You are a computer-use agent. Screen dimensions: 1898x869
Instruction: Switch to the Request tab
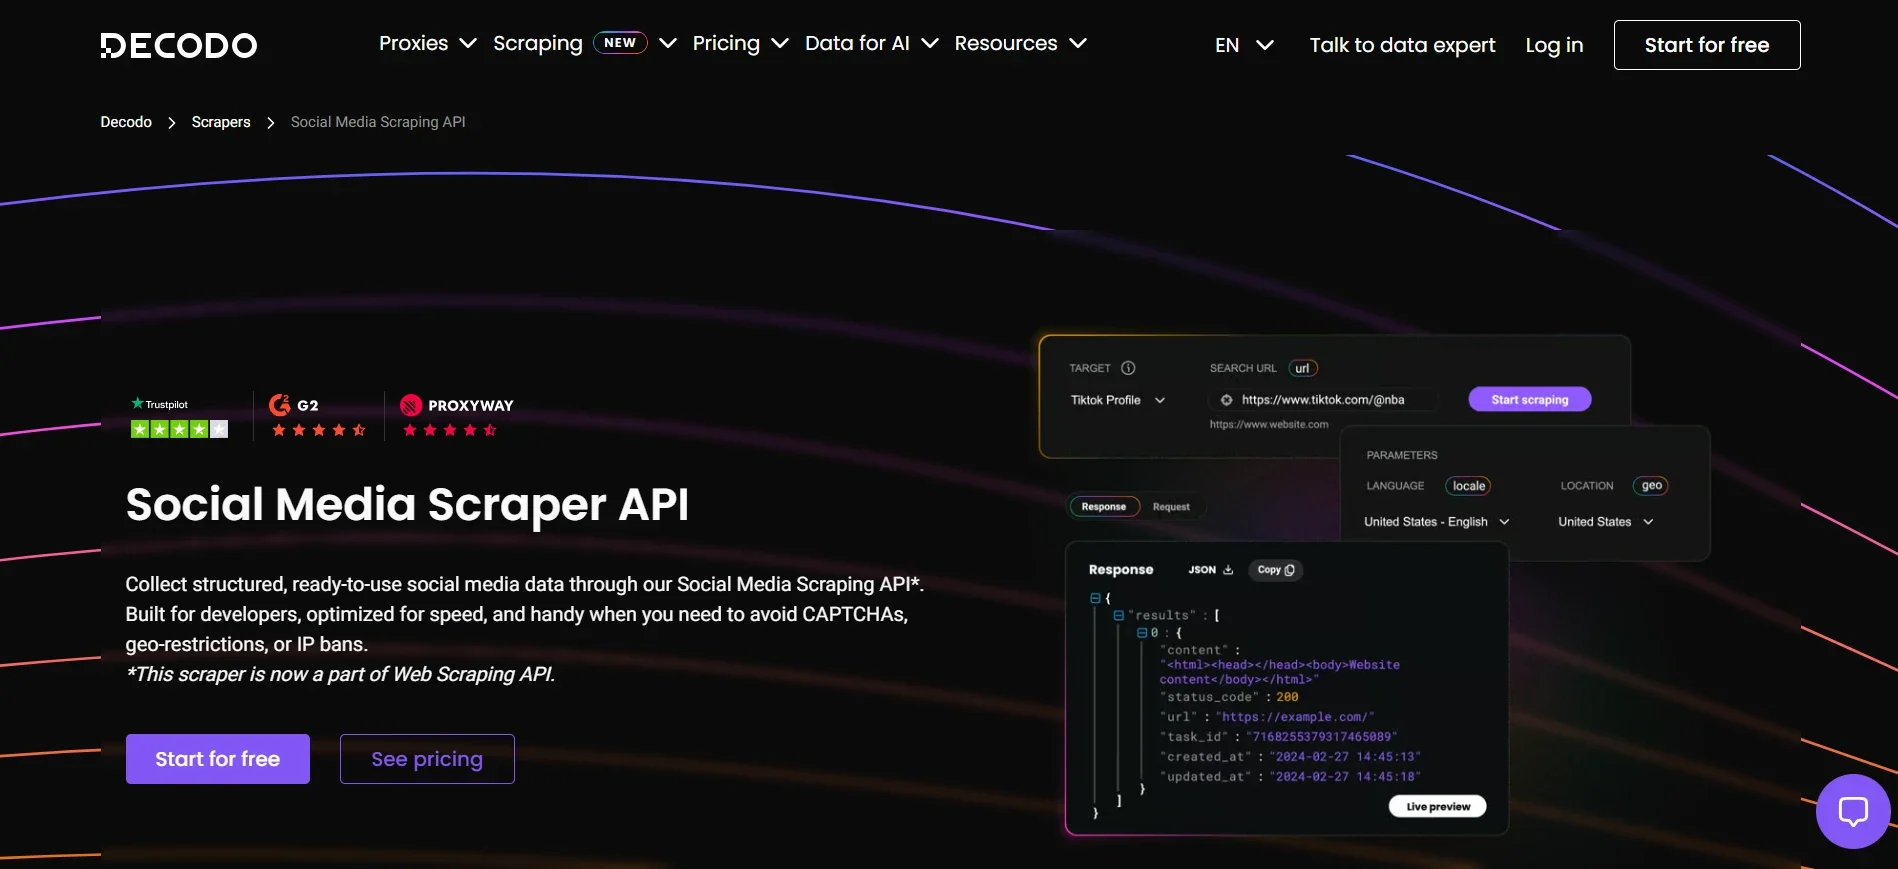point(1171,507)
